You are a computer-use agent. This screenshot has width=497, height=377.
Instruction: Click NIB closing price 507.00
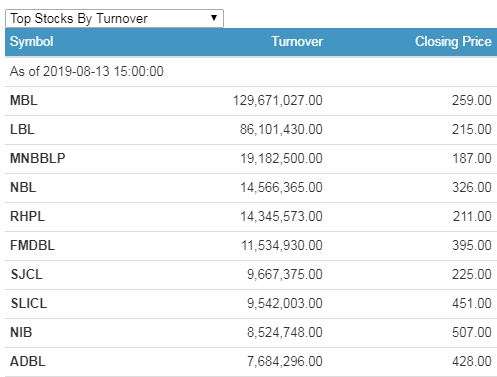click(x=472, y=332)
